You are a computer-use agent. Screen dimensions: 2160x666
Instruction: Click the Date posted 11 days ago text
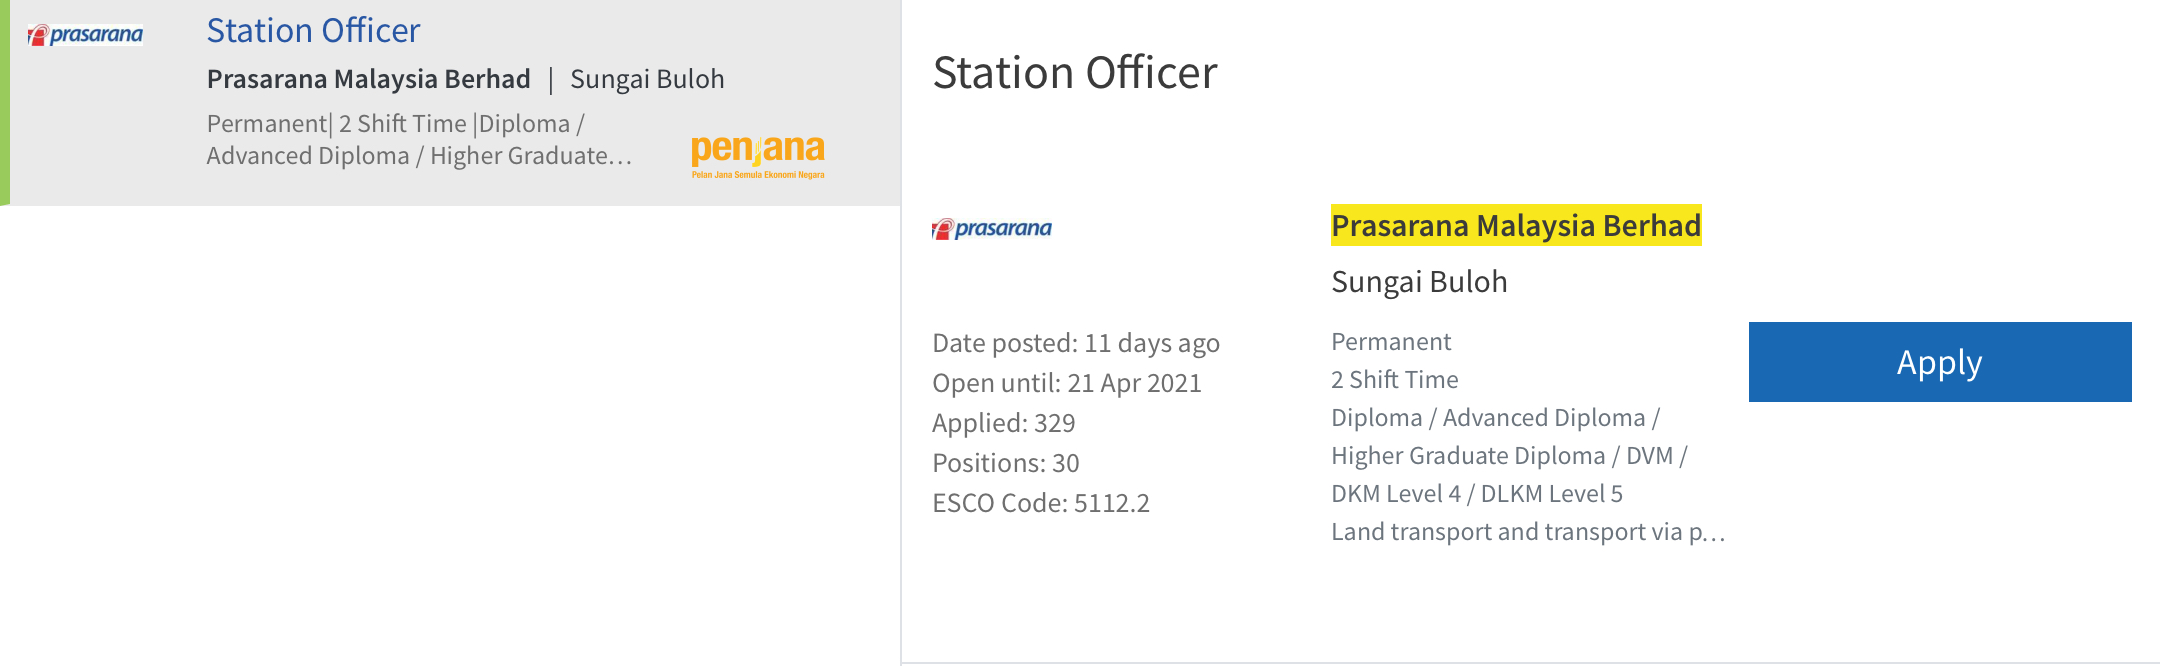[1075, 343]
